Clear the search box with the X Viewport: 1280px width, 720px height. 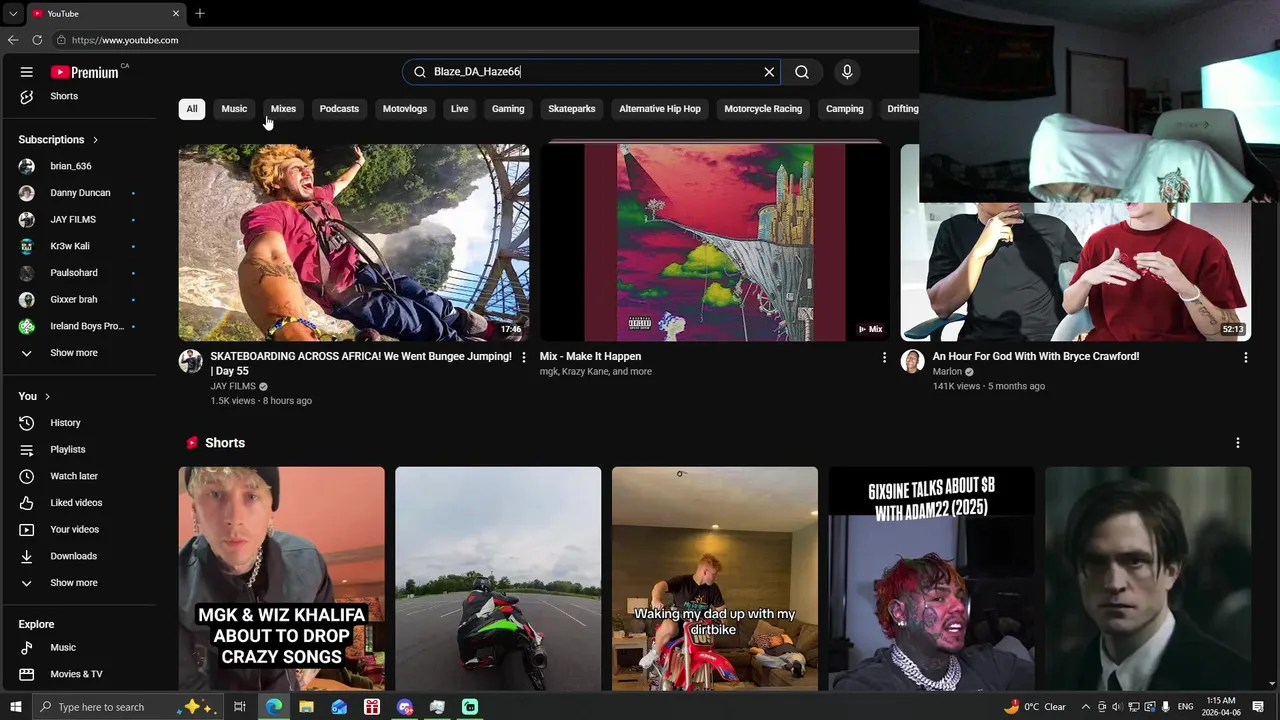(x=769, y=72)
